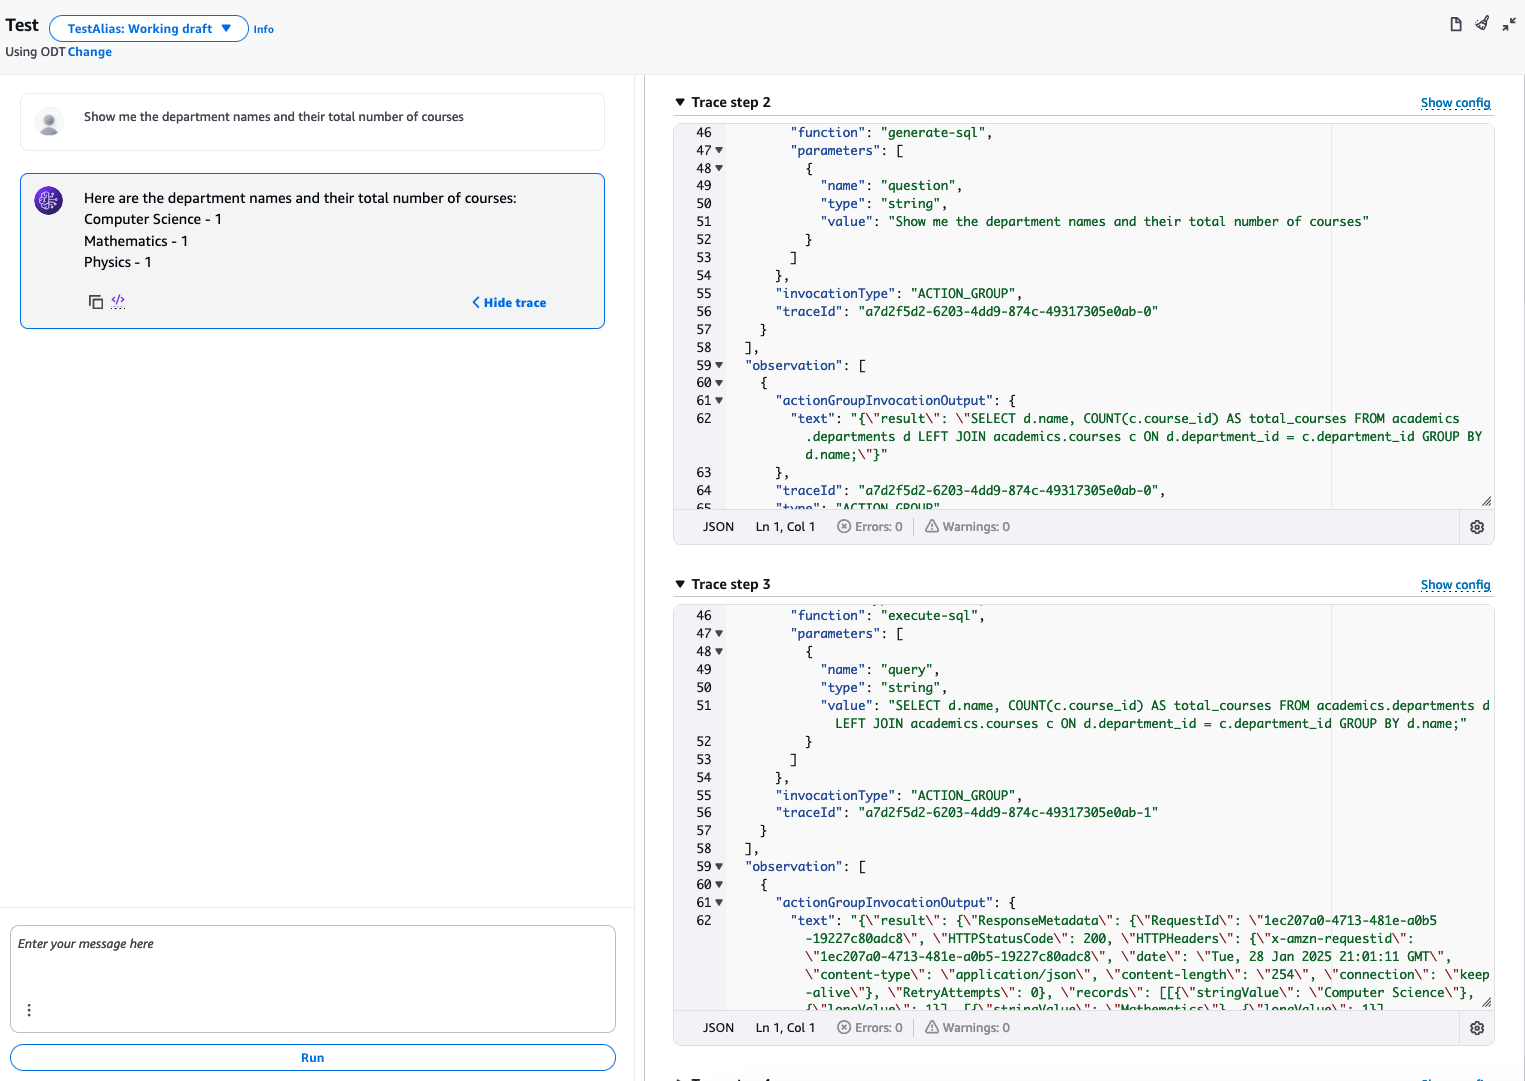Open editor settings gear for Trace step 2
Image resolution: width=1525 pixels, height=1081 pixels.
[1477, 527]
